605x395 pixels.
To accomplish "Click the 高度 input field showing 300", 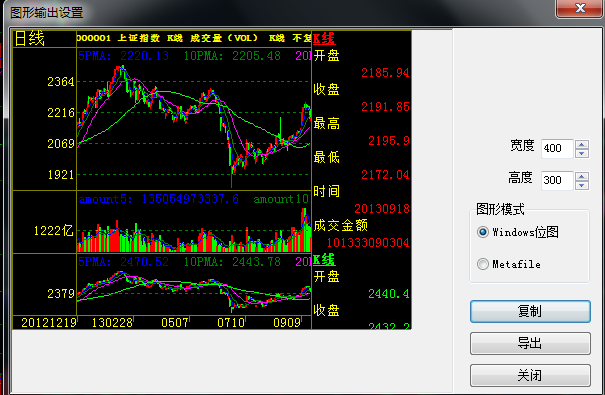I will pos(557,181).
